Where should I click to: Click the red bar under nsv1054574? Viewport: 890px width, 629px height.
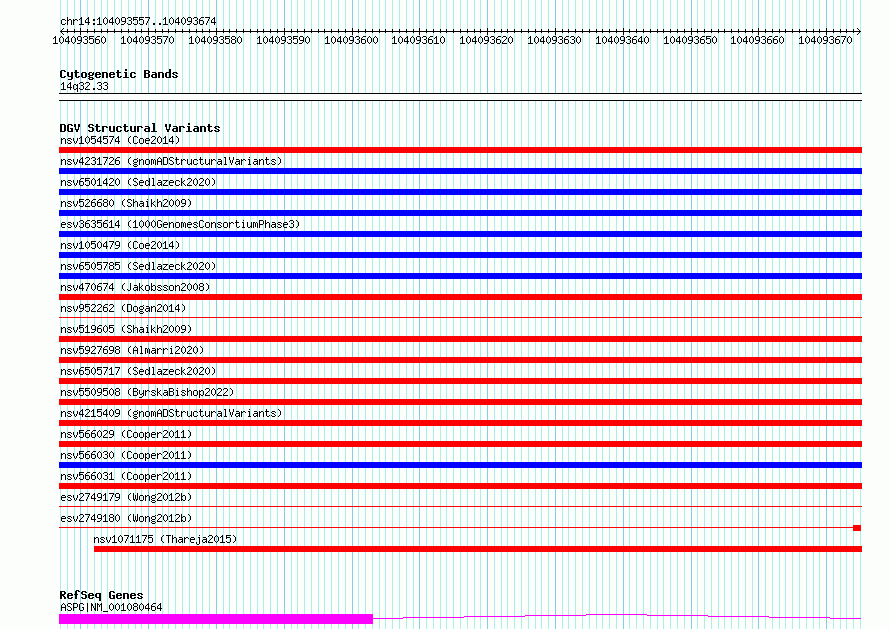point(460,150)
